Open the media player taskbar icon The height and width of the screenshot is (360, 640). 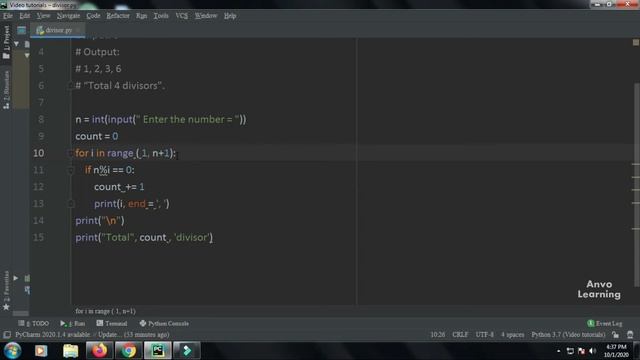(x=41, y=351)
